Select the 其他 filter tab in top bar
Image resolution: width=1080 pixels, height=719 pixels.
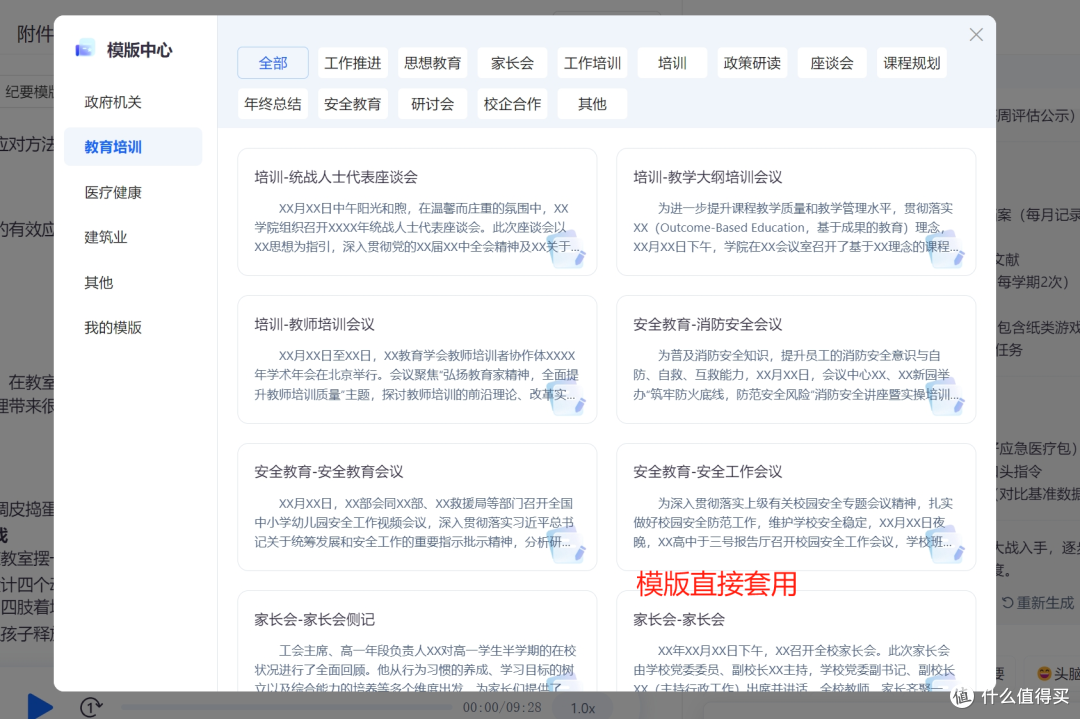[592, 104]
